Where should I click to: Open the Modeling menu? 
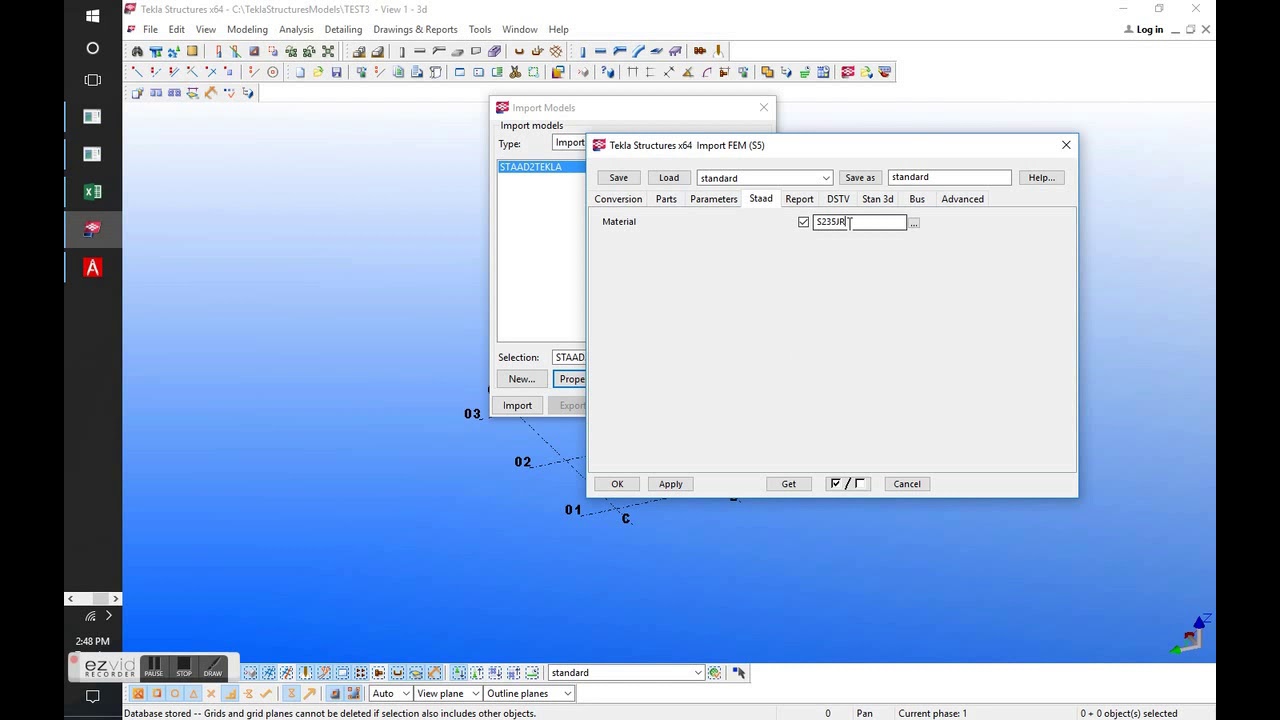[247, 29]
